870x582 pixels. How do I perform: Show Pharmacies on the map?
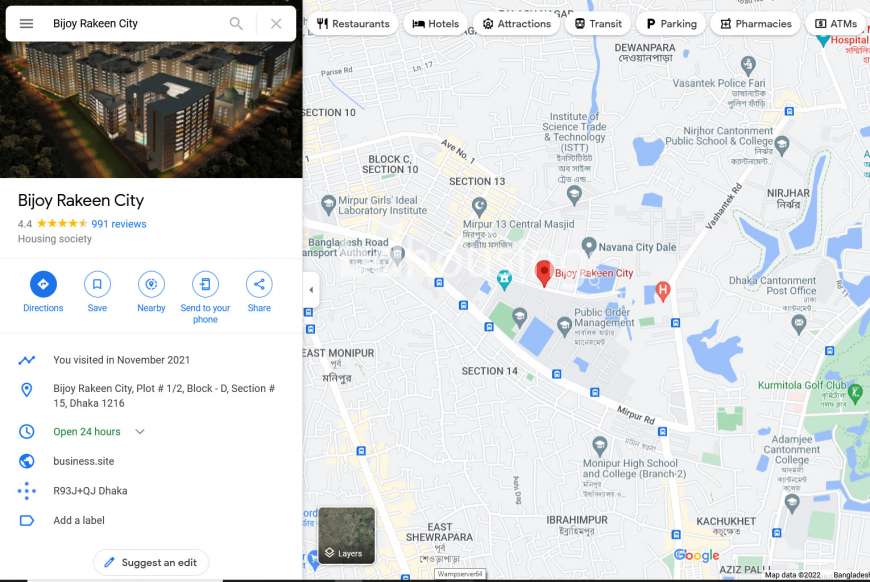click(x=756, y=24)
